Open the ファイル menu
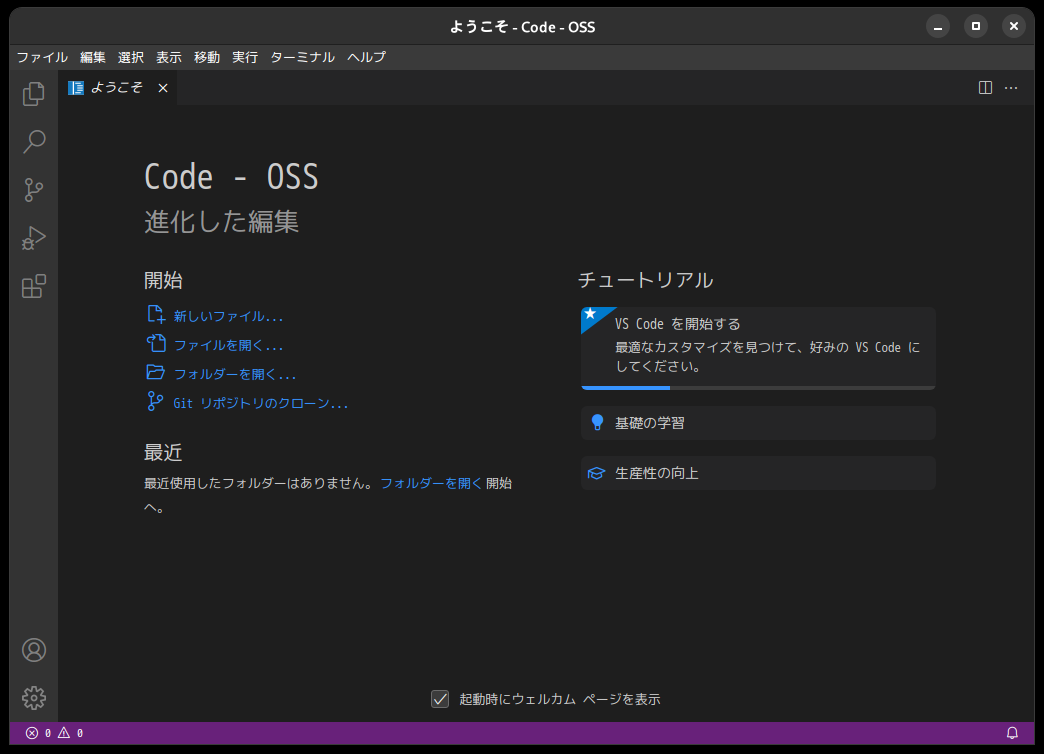Image resolution: width=1044 pixels, height=754 pixels. point(42,57)
